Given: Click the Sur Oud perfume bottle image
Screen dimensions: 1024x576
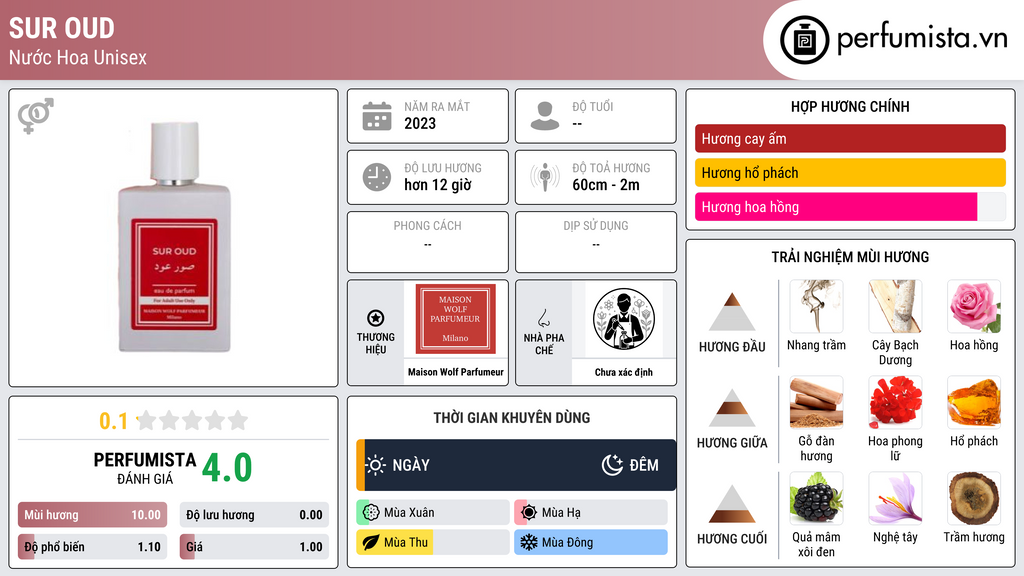Looking at the screenshot, I should 174,237.
